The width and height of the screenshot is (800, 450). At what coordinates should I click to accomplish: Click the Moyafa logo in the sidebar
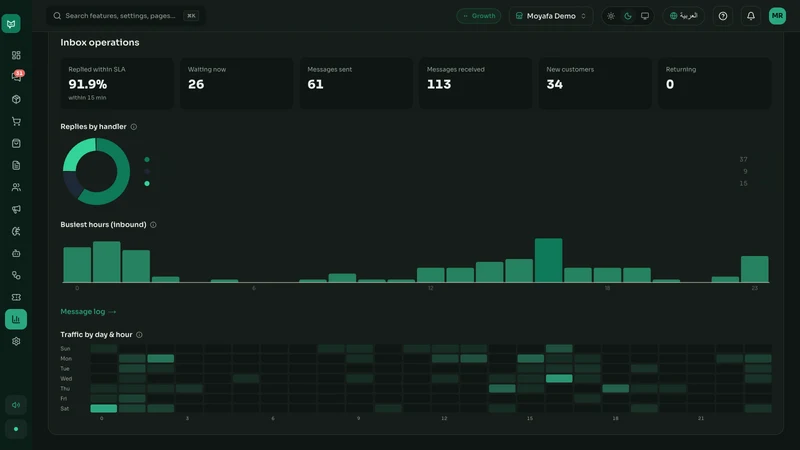(11, 23)
